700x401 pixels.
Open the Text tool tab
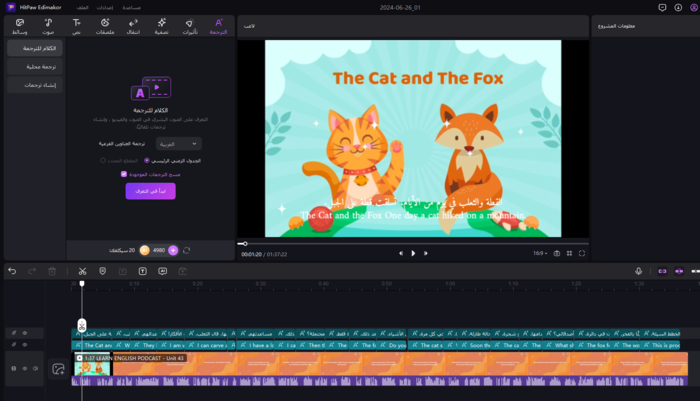pos(76,25)
